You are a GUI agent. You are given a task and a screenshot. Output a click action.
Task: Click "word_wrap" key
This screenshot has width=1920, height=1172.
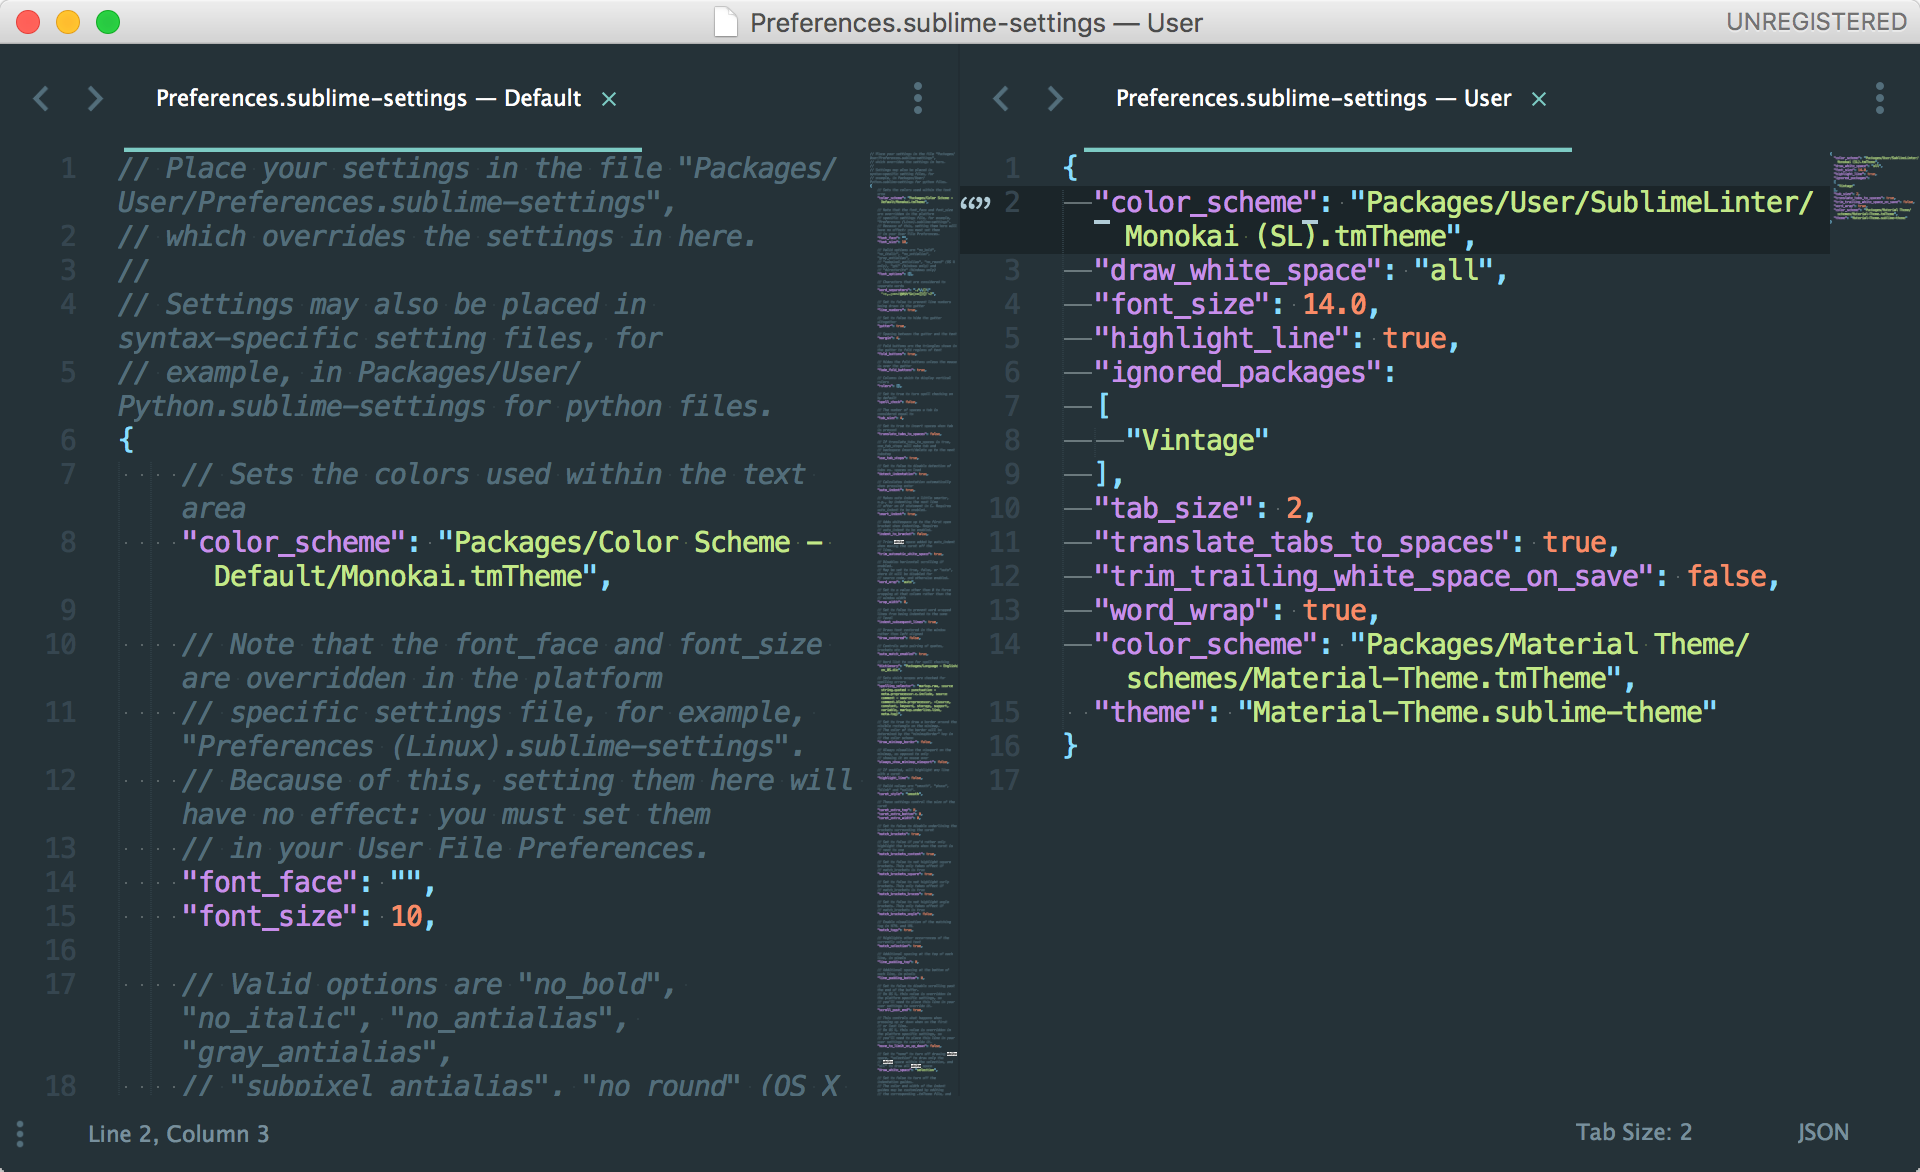coord(1182,610)
